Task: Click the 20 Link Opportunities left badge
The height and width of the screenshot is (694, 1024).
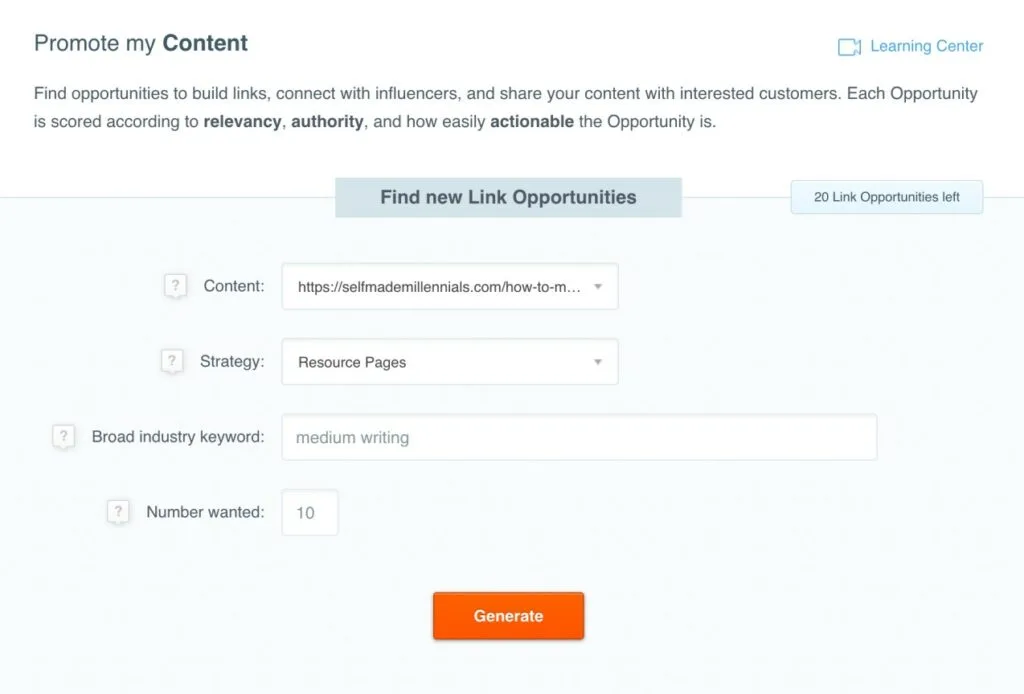Action: 886,197
